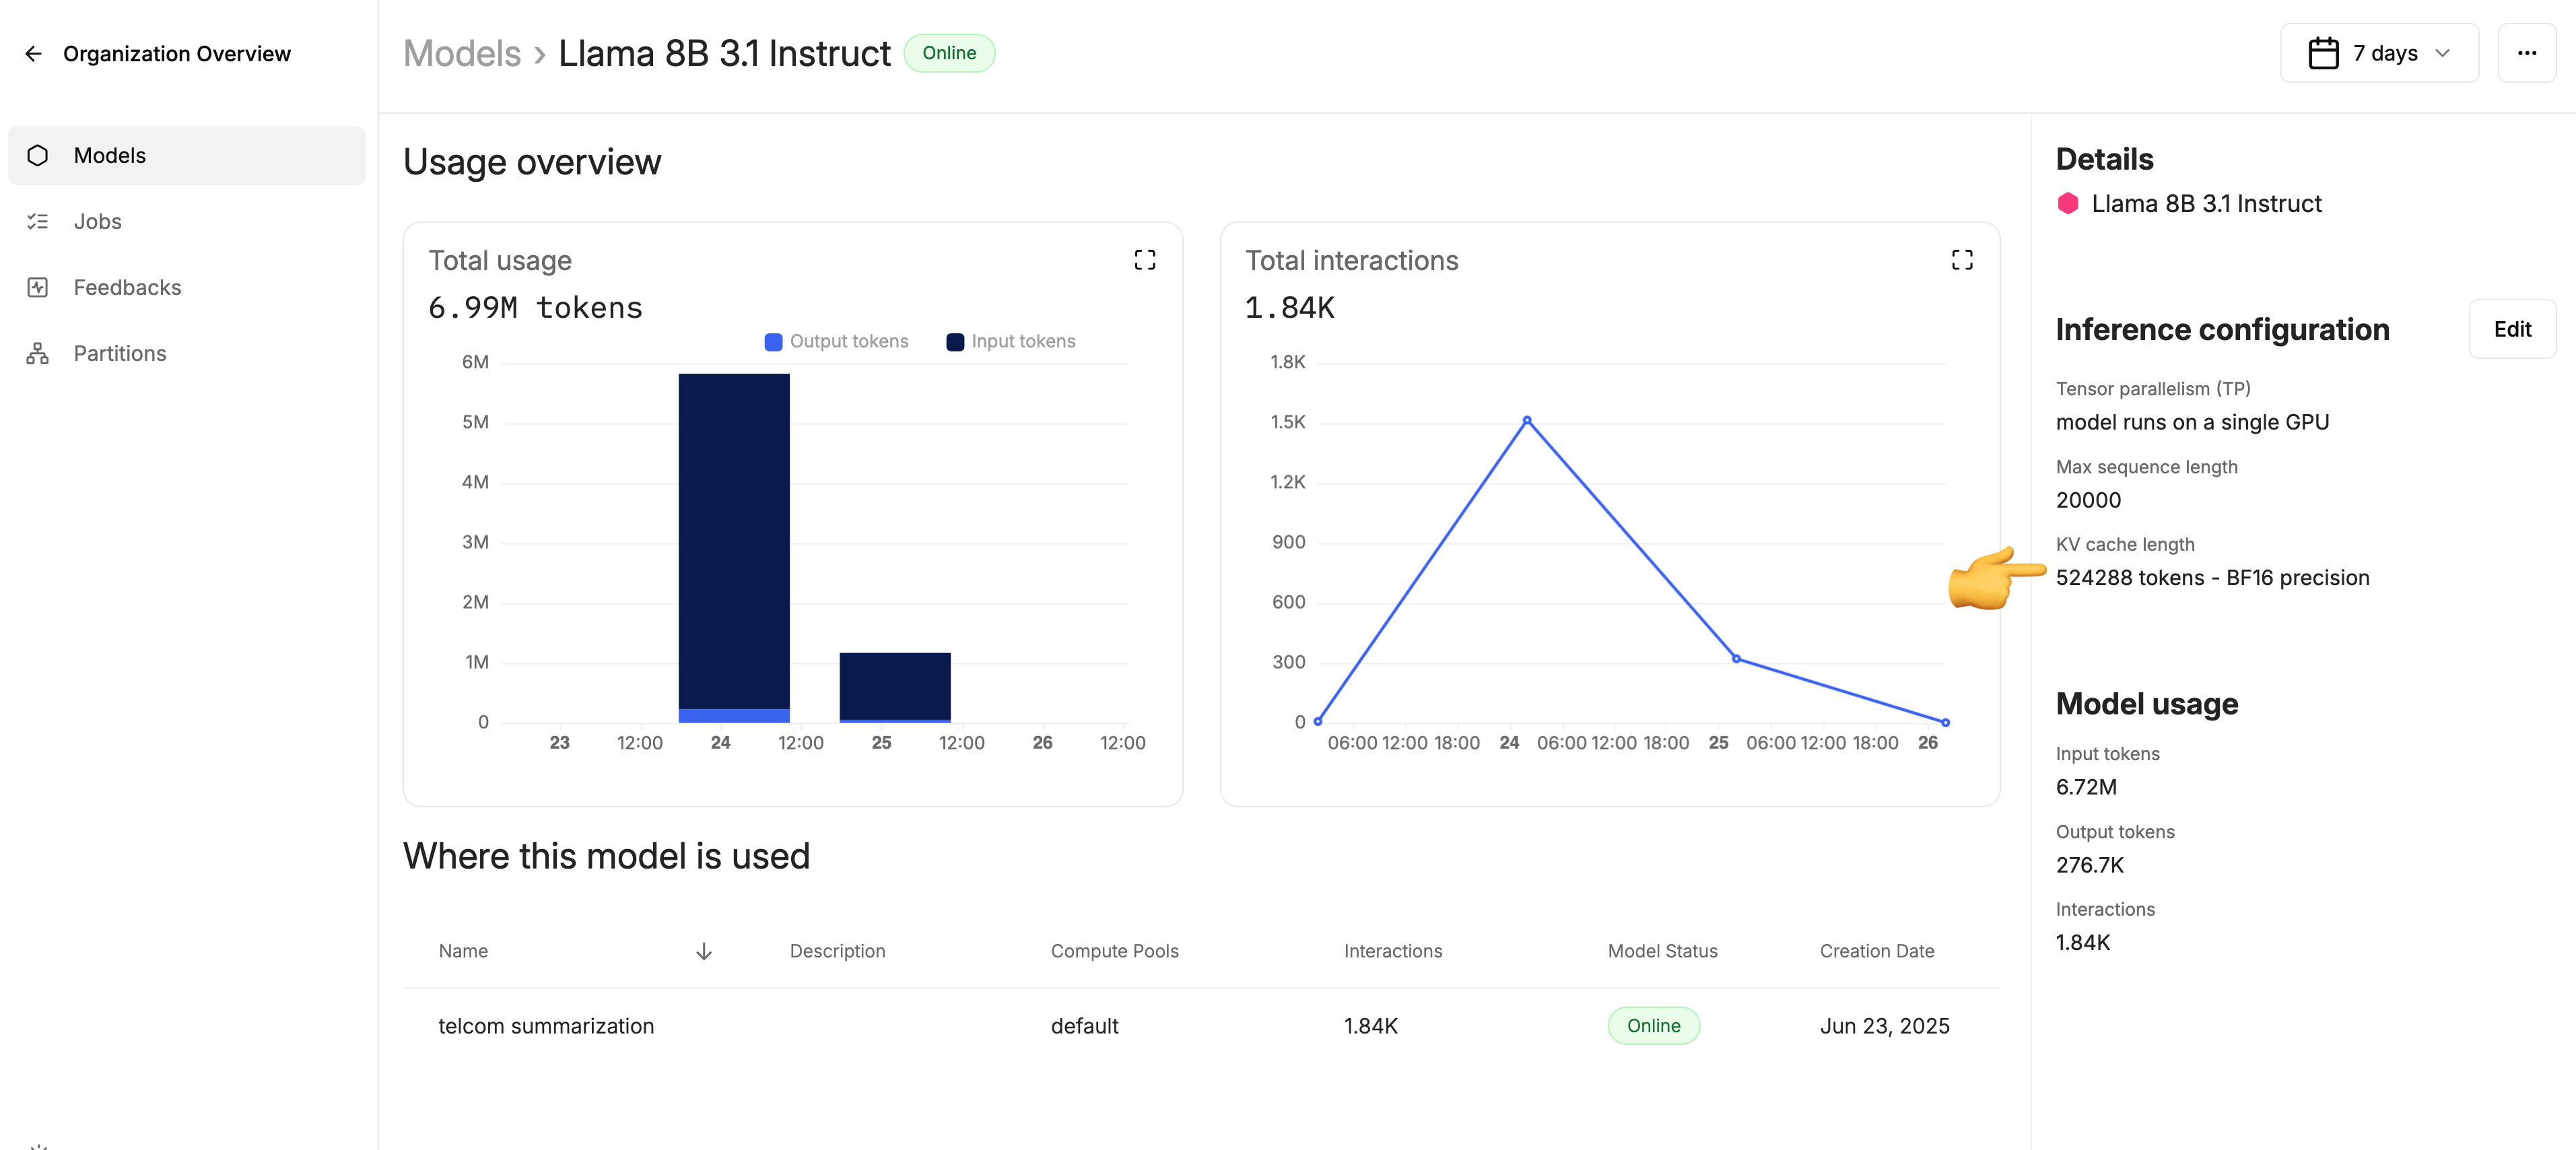Toggle Input tokens legend series
Screen dimensions: 2576x1150
[x=1010, y=342]
